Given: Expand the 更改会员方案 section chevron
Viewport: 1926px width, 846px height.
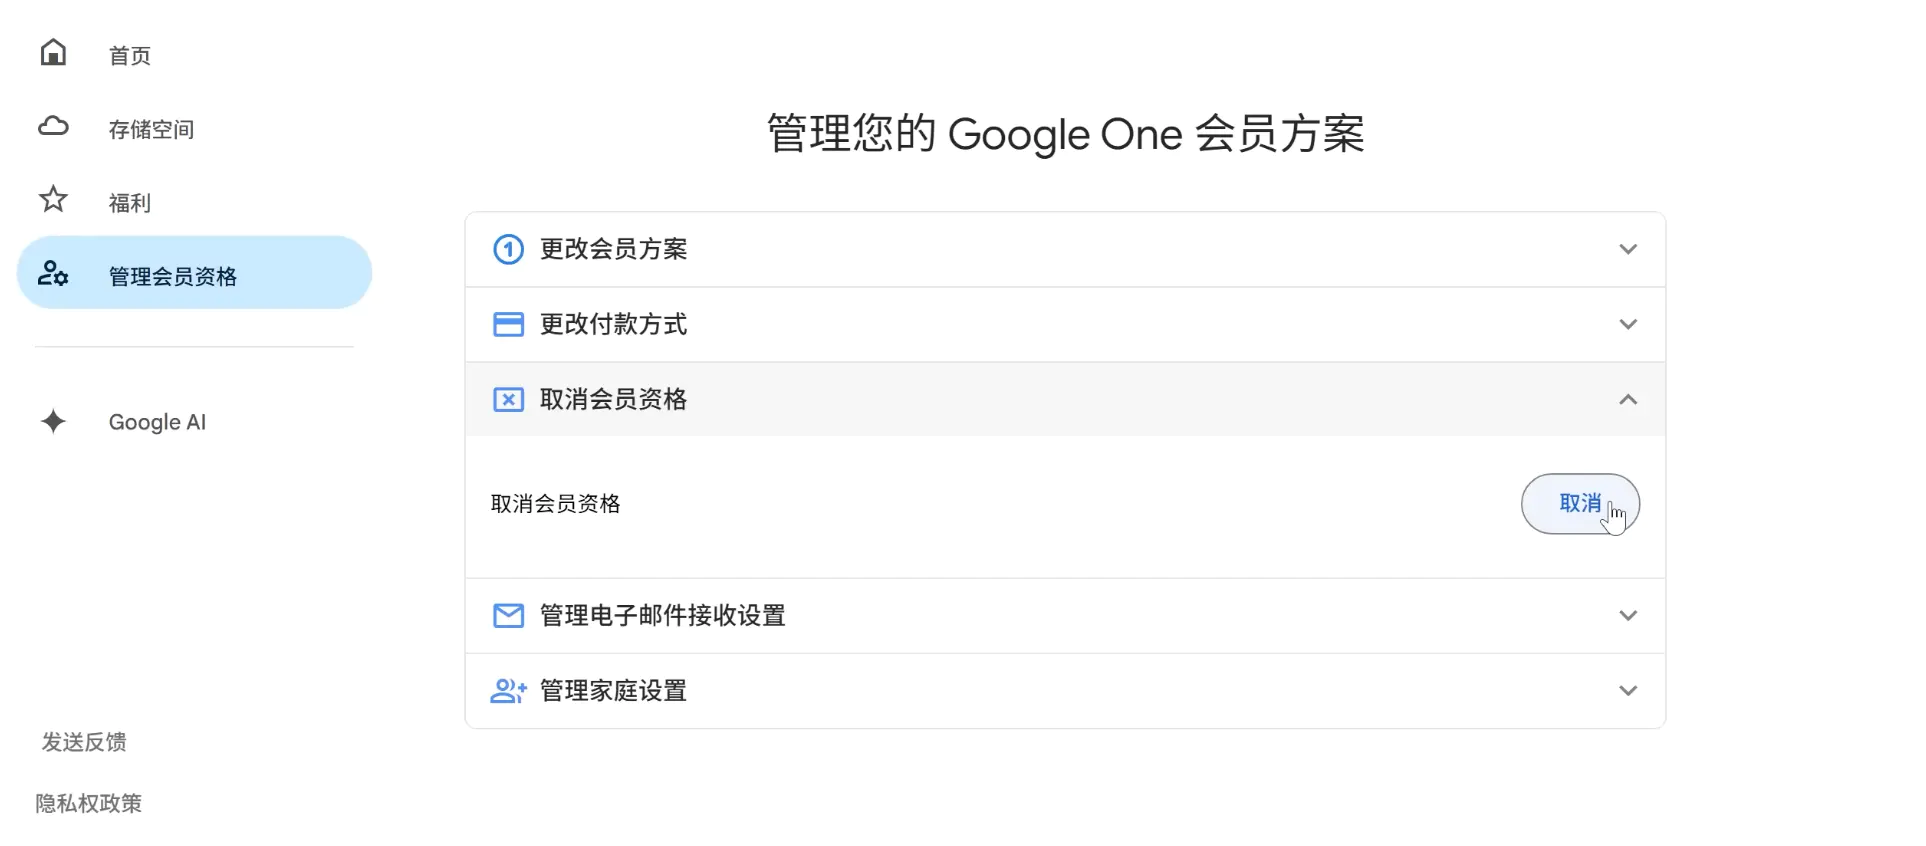Looking at the screenshot, I should coord(1628,249).
